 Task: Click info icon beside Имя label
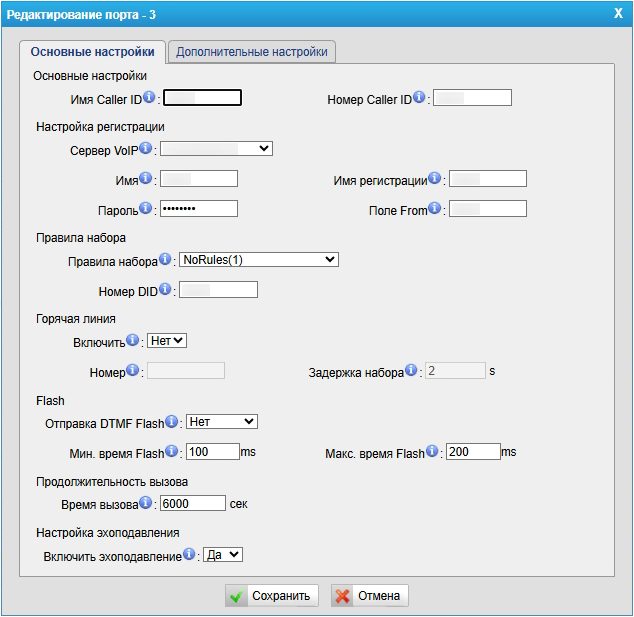(x=146, y=178)
